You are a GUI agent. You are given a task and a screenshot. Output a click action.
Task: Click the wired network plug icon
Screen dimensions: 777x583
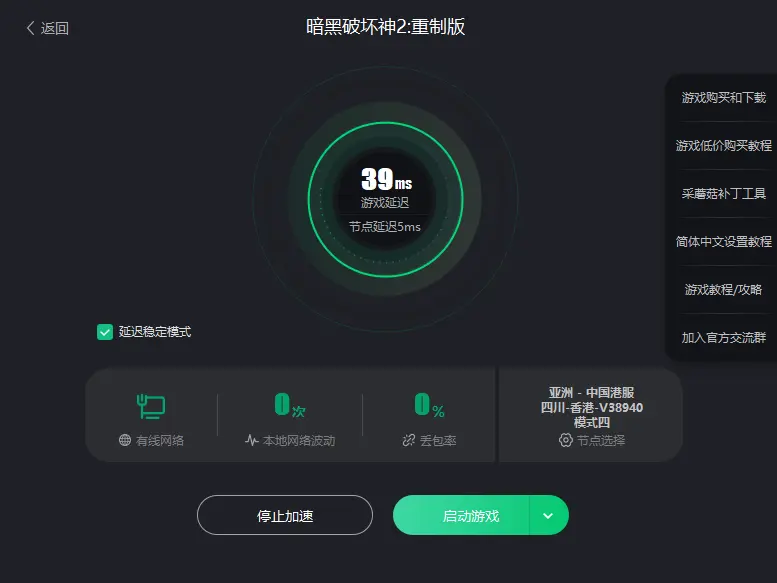[151, 406]
